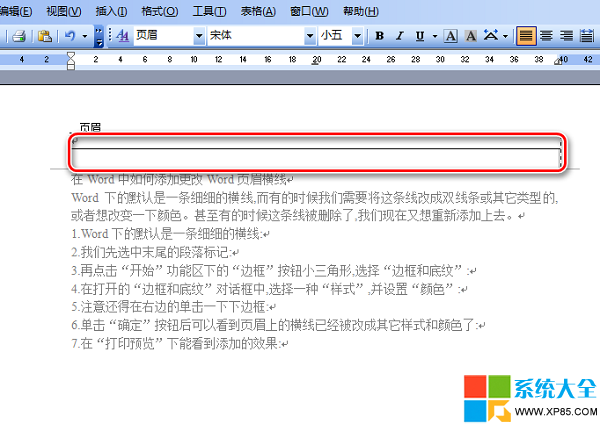Open the 帮助(H) menu
Screen dimensions: 600x424
(361, 11)
